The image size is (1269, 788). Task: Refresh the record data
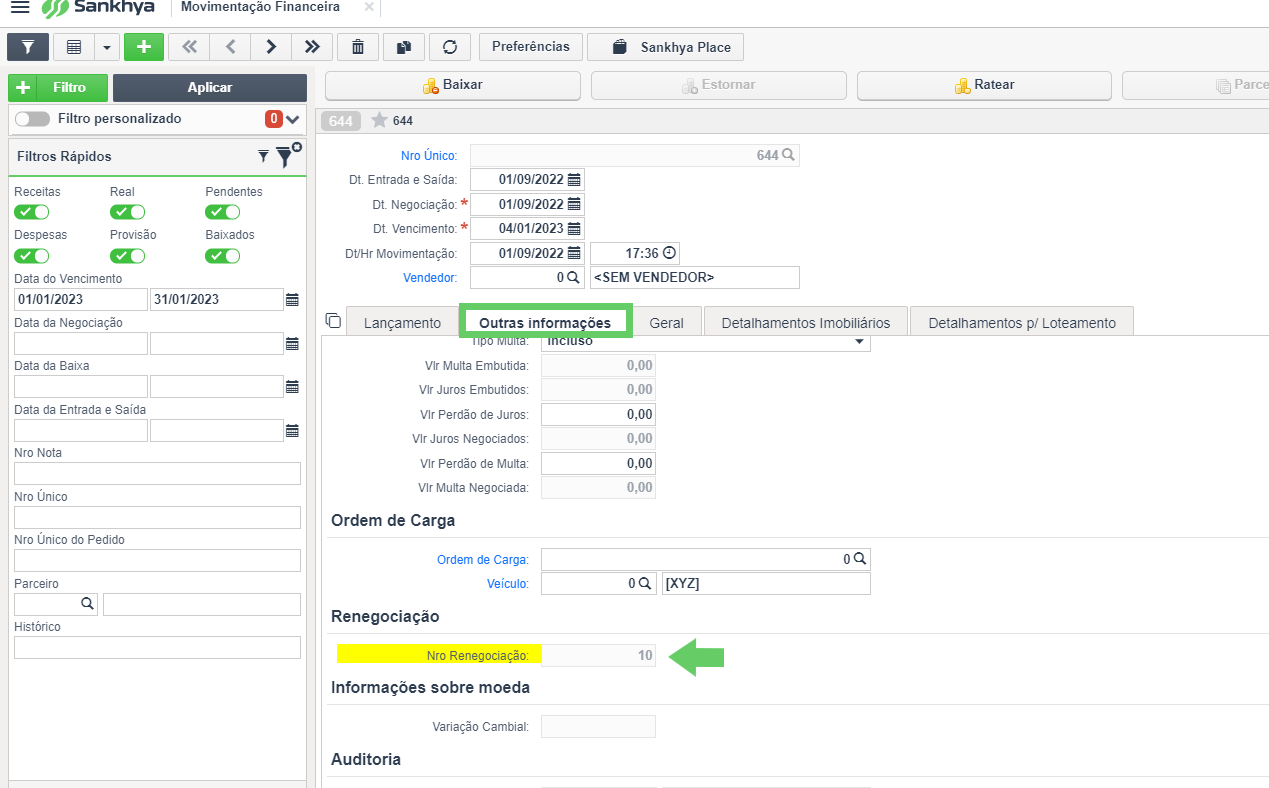pyautogui.click(x=450, y=47)
